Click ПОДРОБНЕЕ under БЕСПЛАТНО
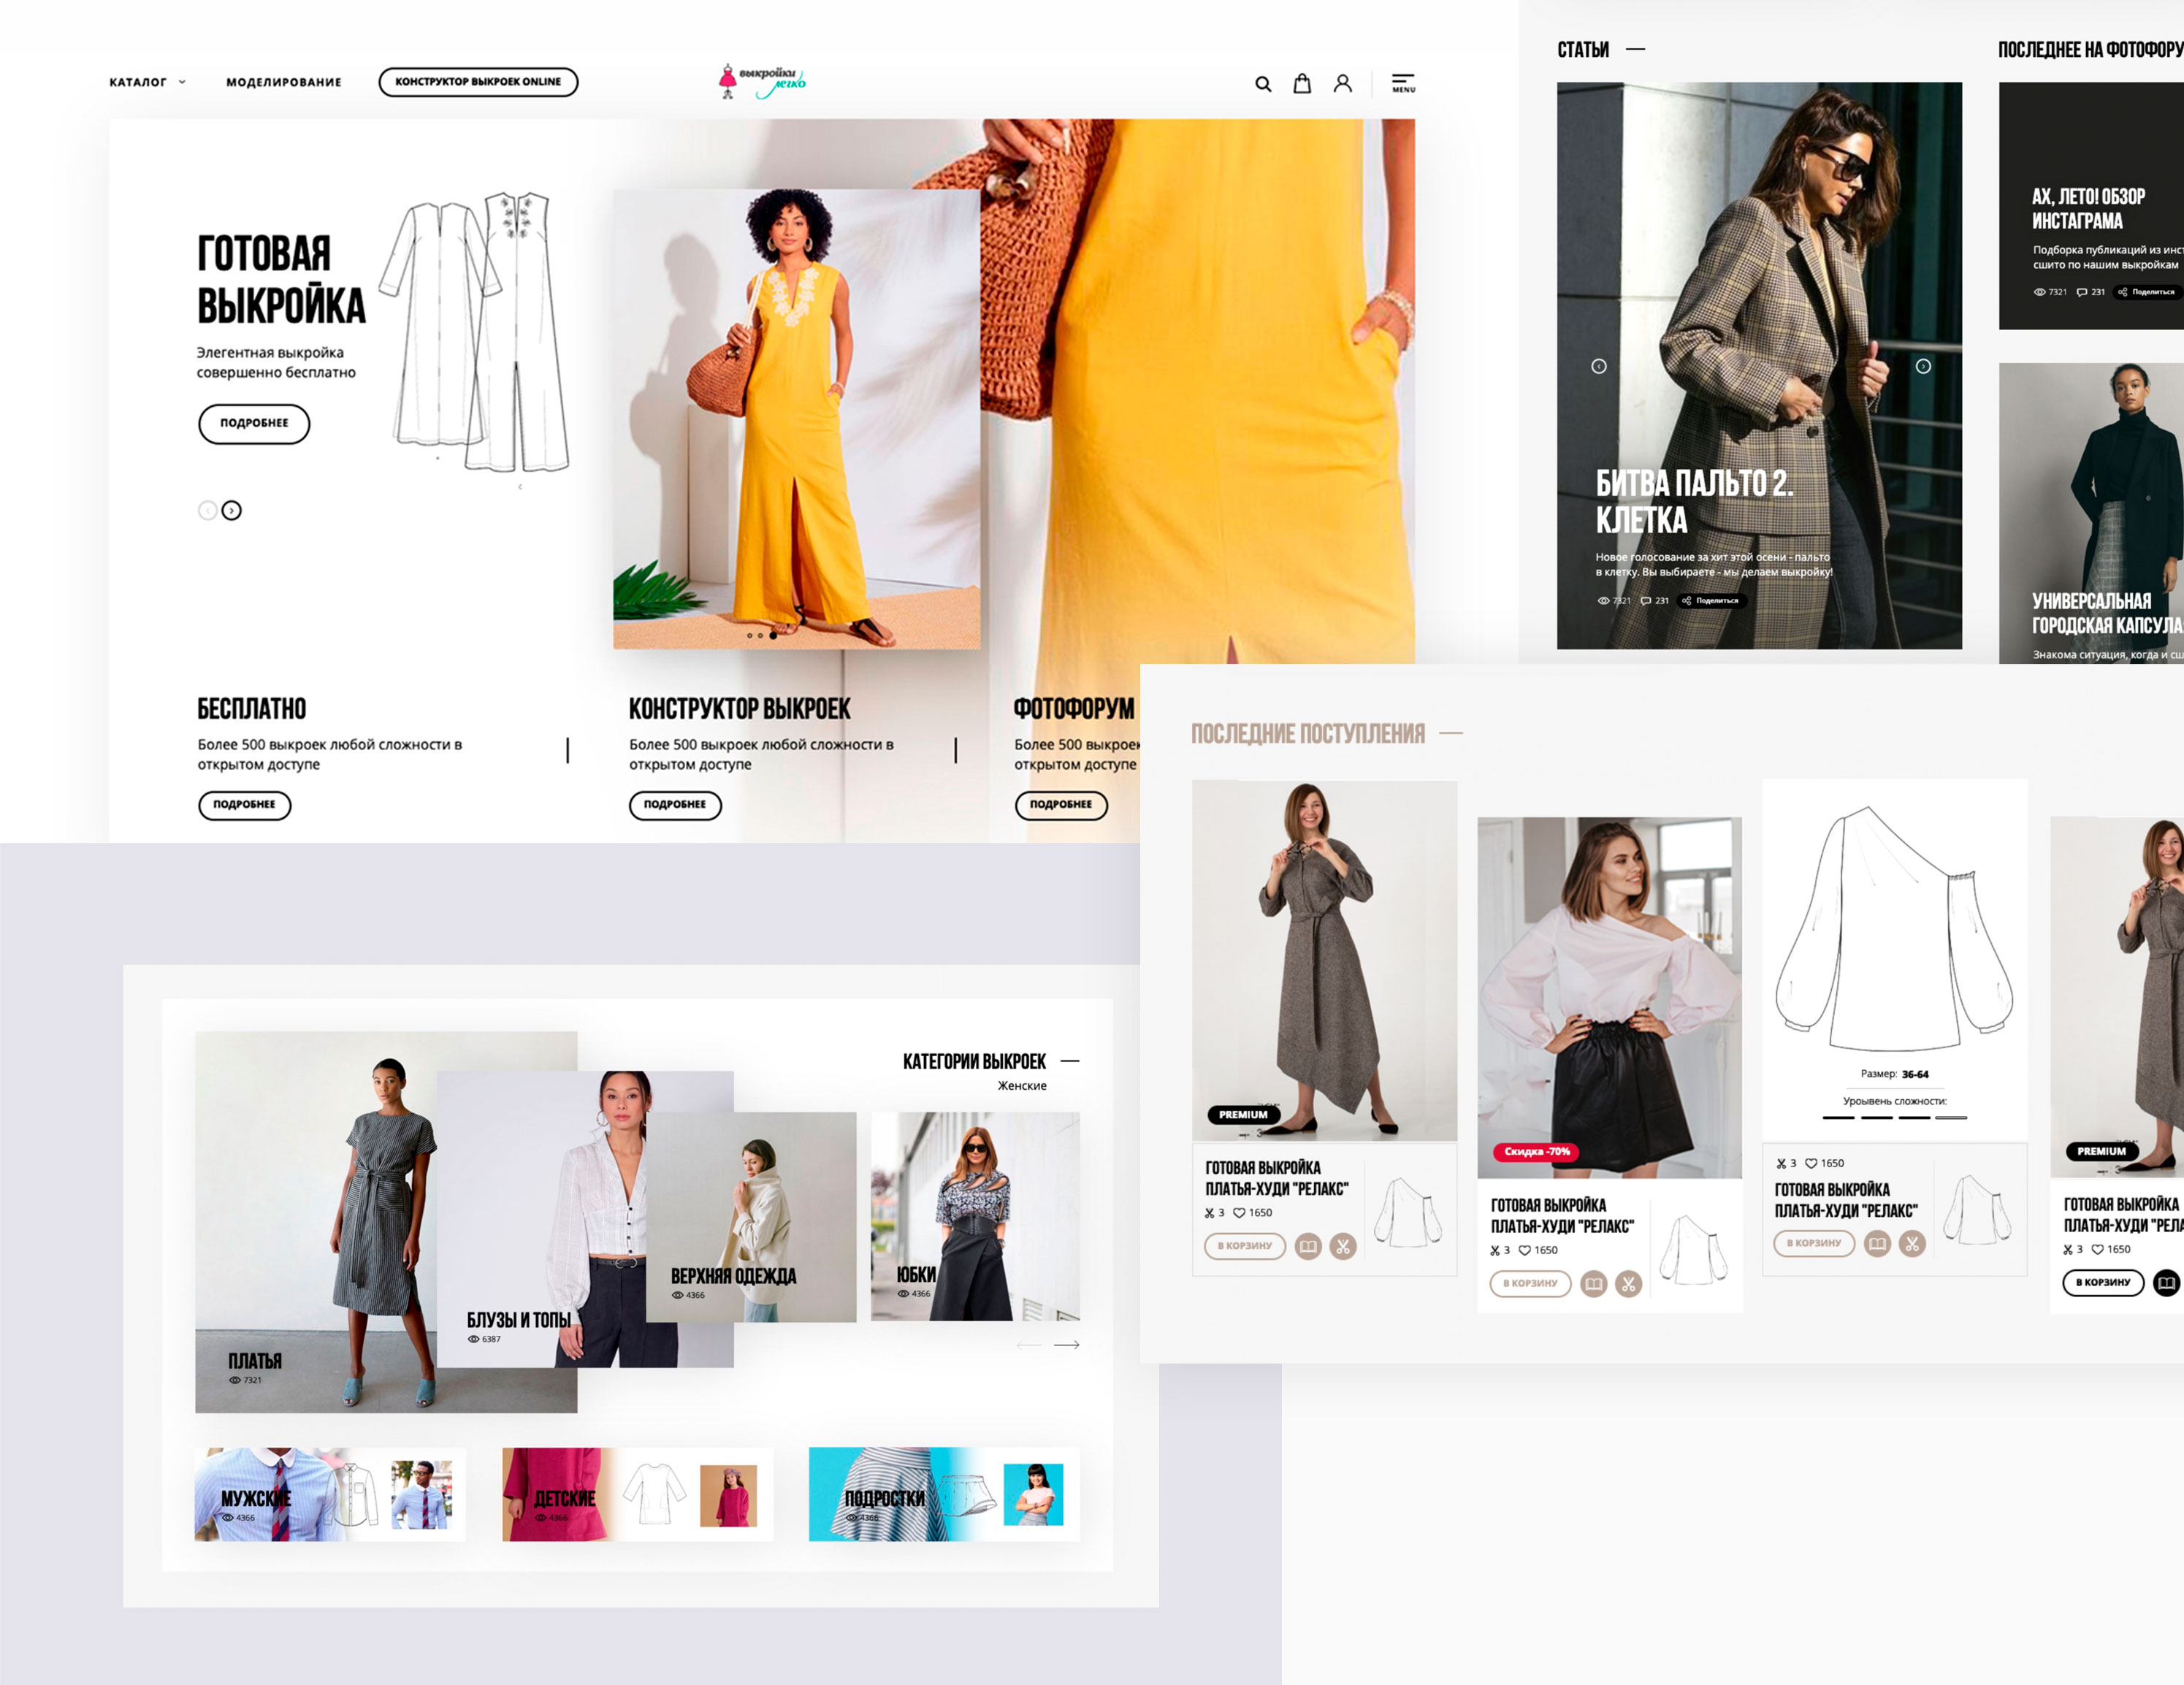The height and width of the screenshot is (1685, 2184). [244, 805]
